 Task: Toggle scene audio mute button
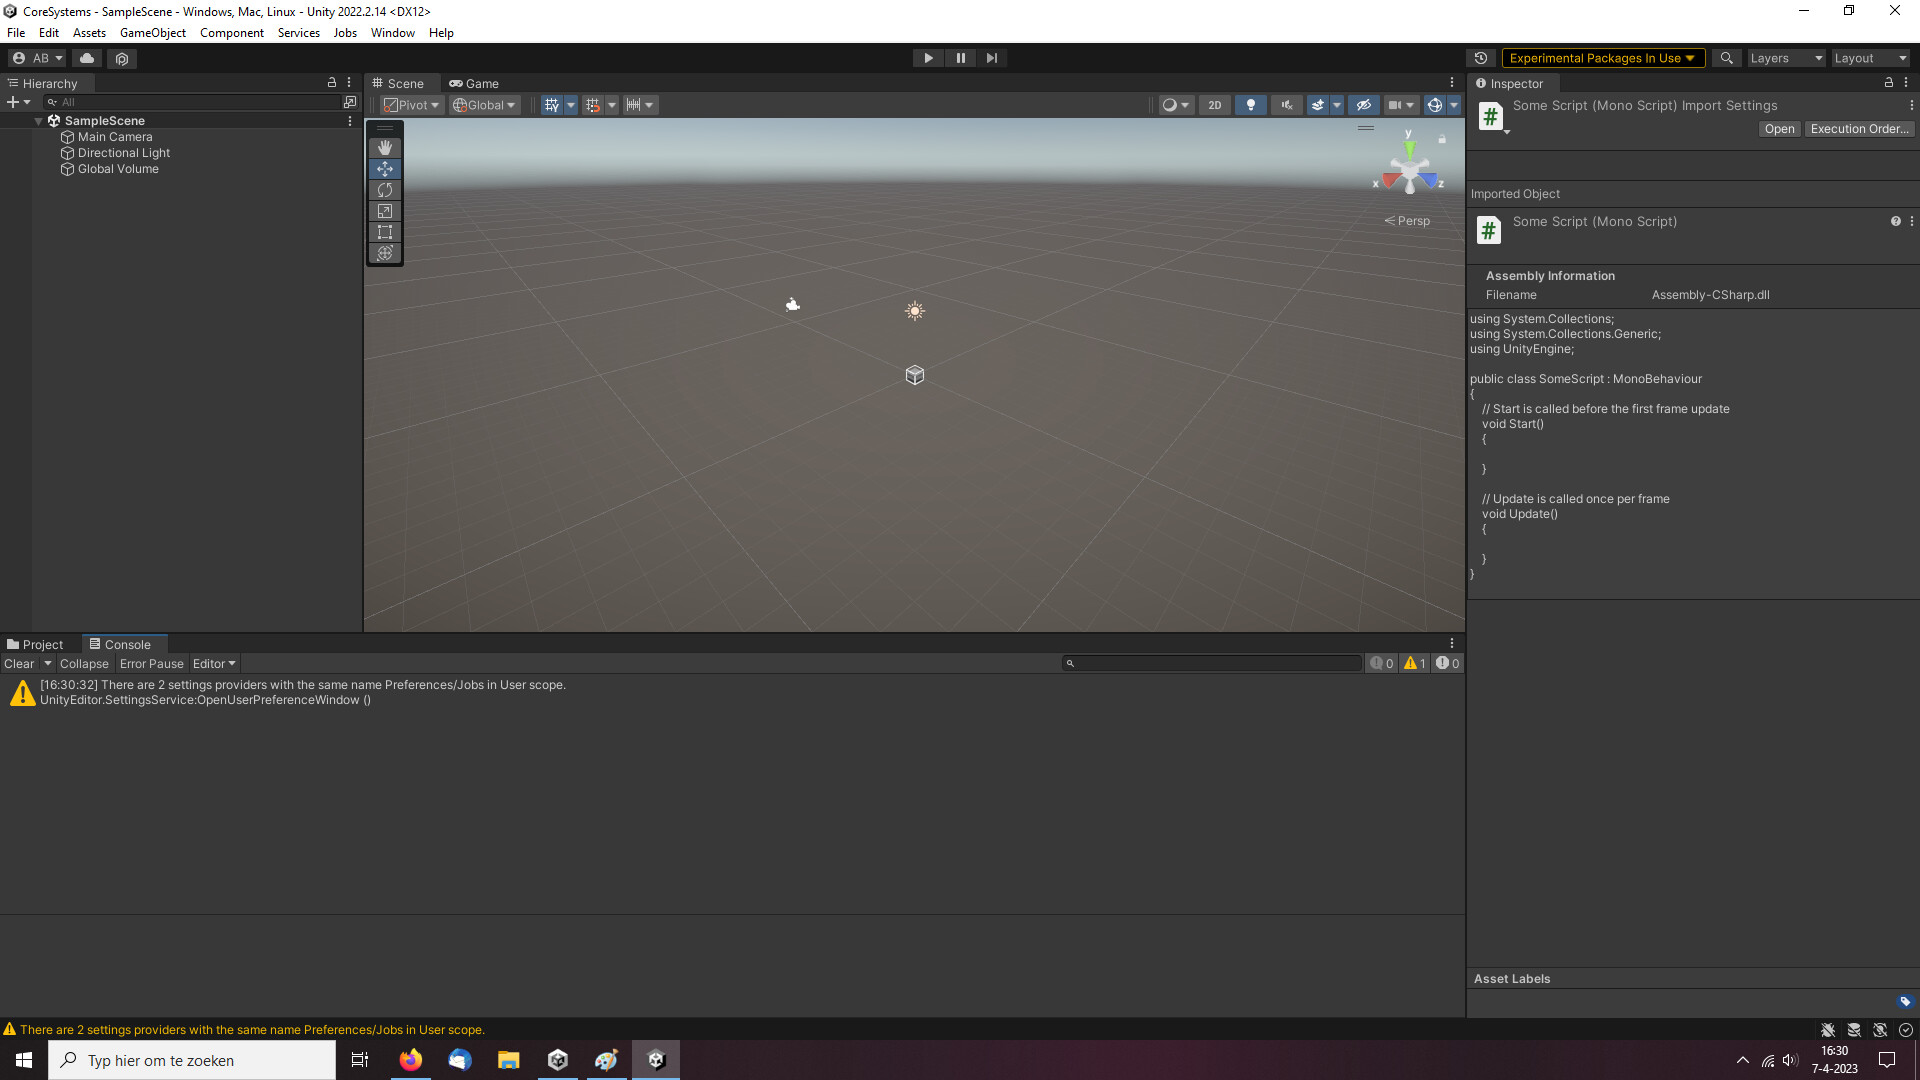pyautogui.click(x=1287, y=105)
